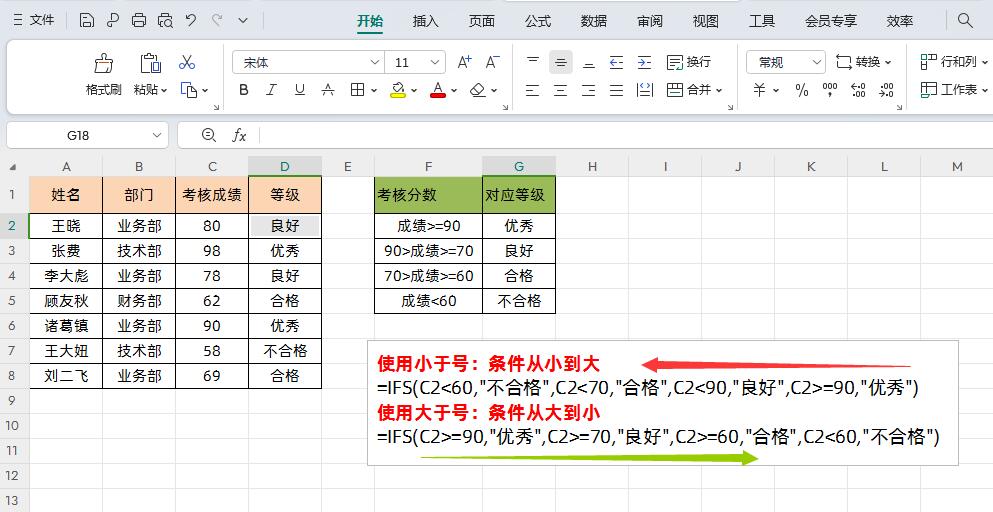Open the number format 常规 dropdown
The image size is (993, 512).
coord(816,62)
